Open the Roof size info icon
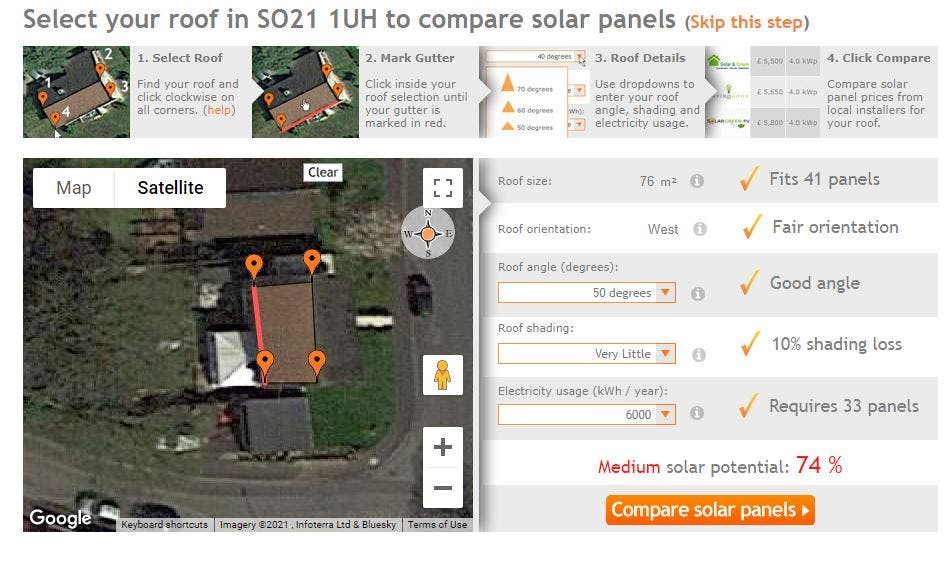Screen dimensions: 949x571 pos(697,180)
